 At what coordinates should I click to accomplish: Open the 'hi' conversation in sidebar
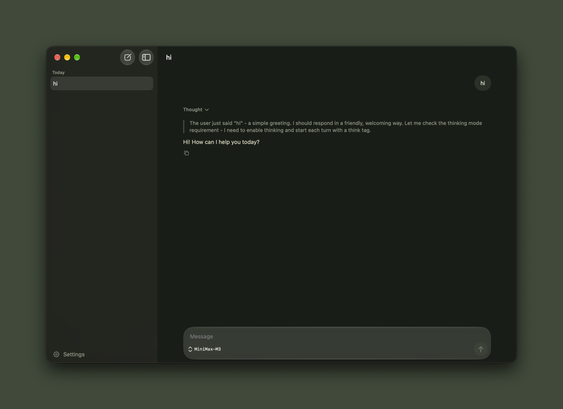coord(102,83)
